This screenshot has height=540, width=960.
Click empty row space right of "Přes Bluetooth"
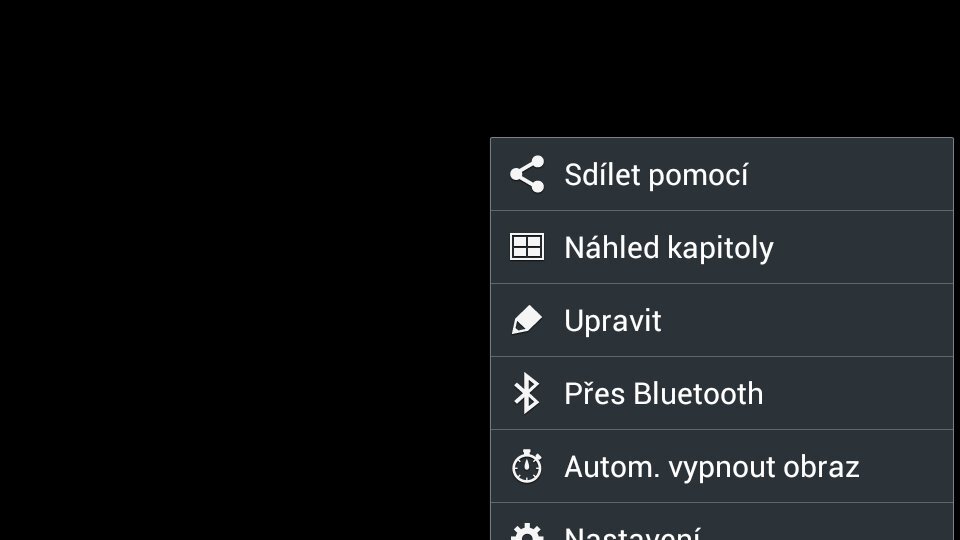860,394
